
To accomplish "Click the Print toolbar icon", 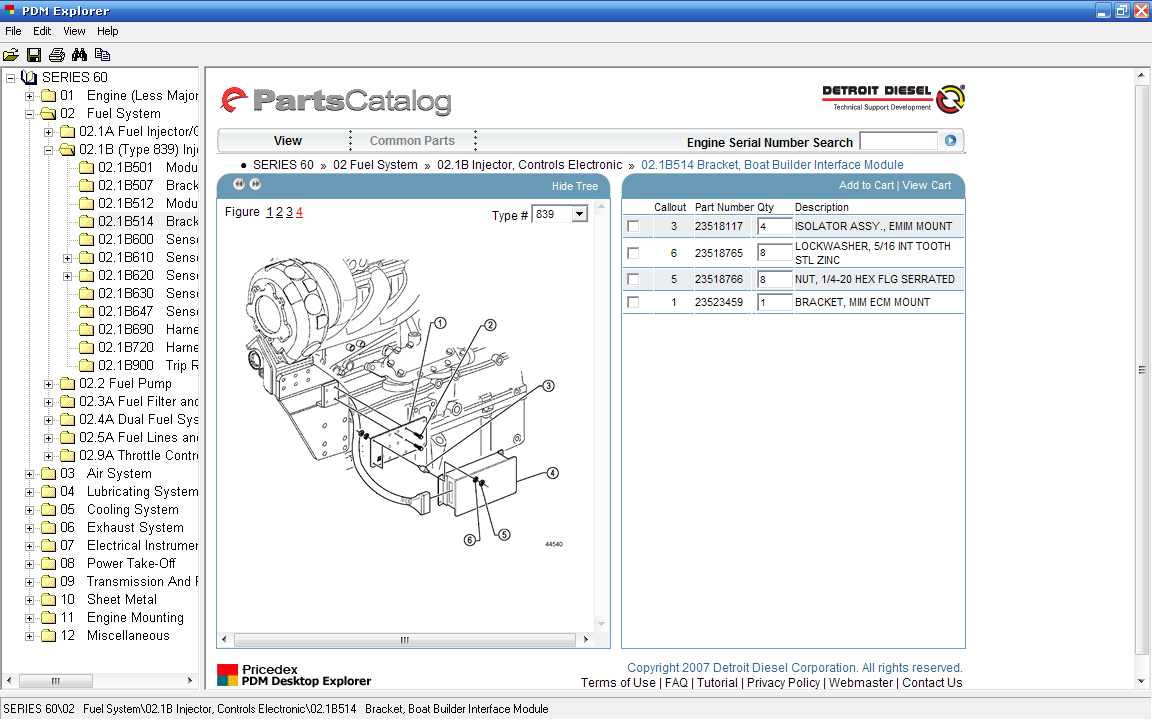I will (x=57, y=54).
